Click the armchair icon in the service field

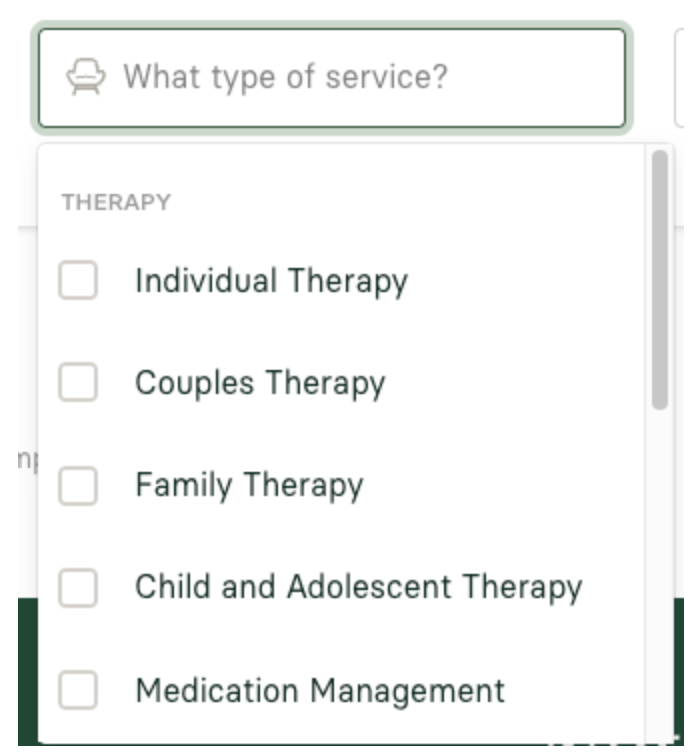pos(85,77)
